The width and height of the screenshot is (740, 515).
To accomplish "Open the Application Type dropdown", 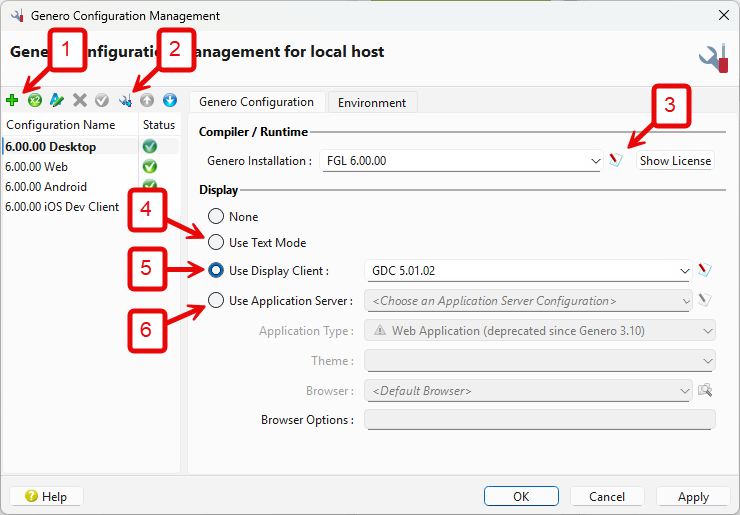I will tap(540, 330).
